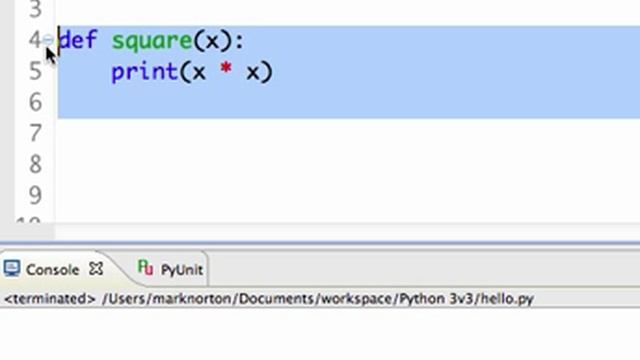Screen dimensions: 640x360
Task: Click the 'def' keyword on line 4
Action: (78, 40)
